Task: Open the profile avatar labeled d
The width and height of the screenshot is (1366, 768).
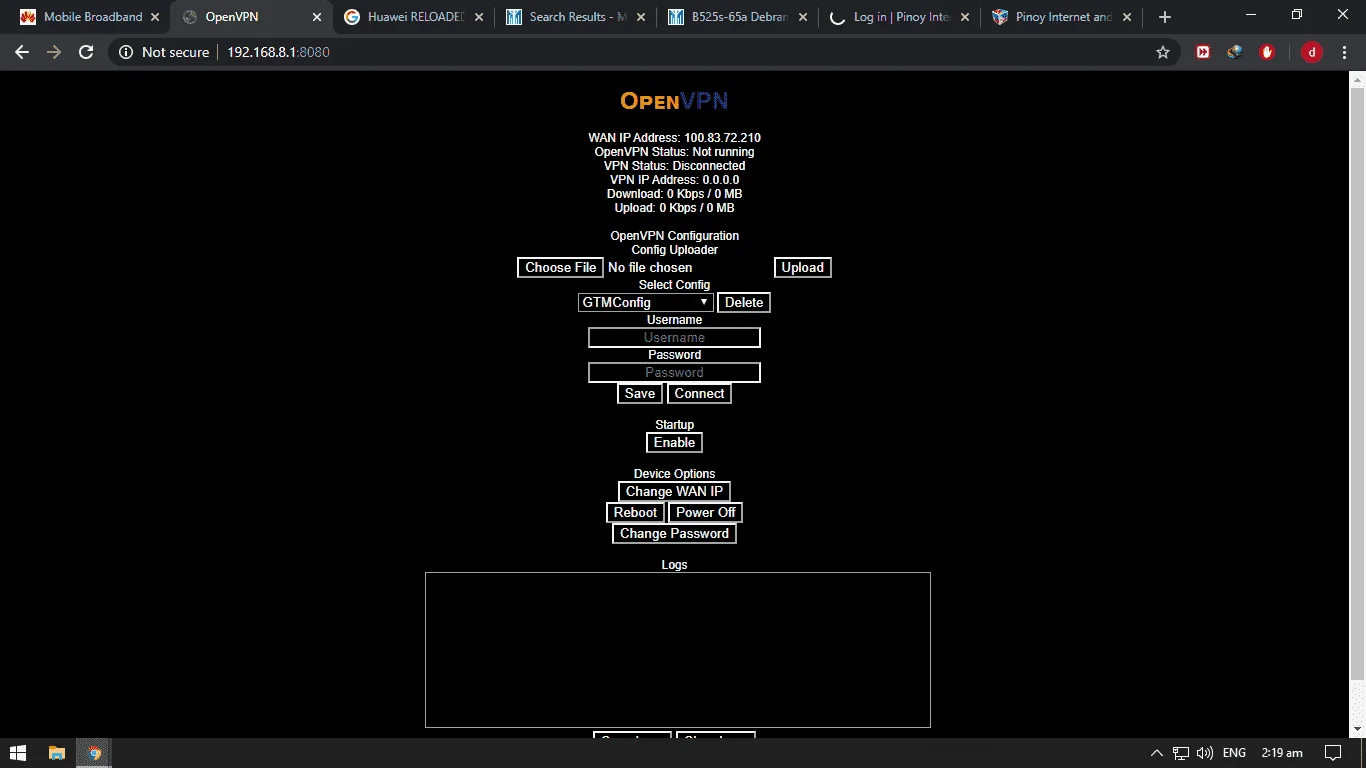Action: pos(1311,52)
